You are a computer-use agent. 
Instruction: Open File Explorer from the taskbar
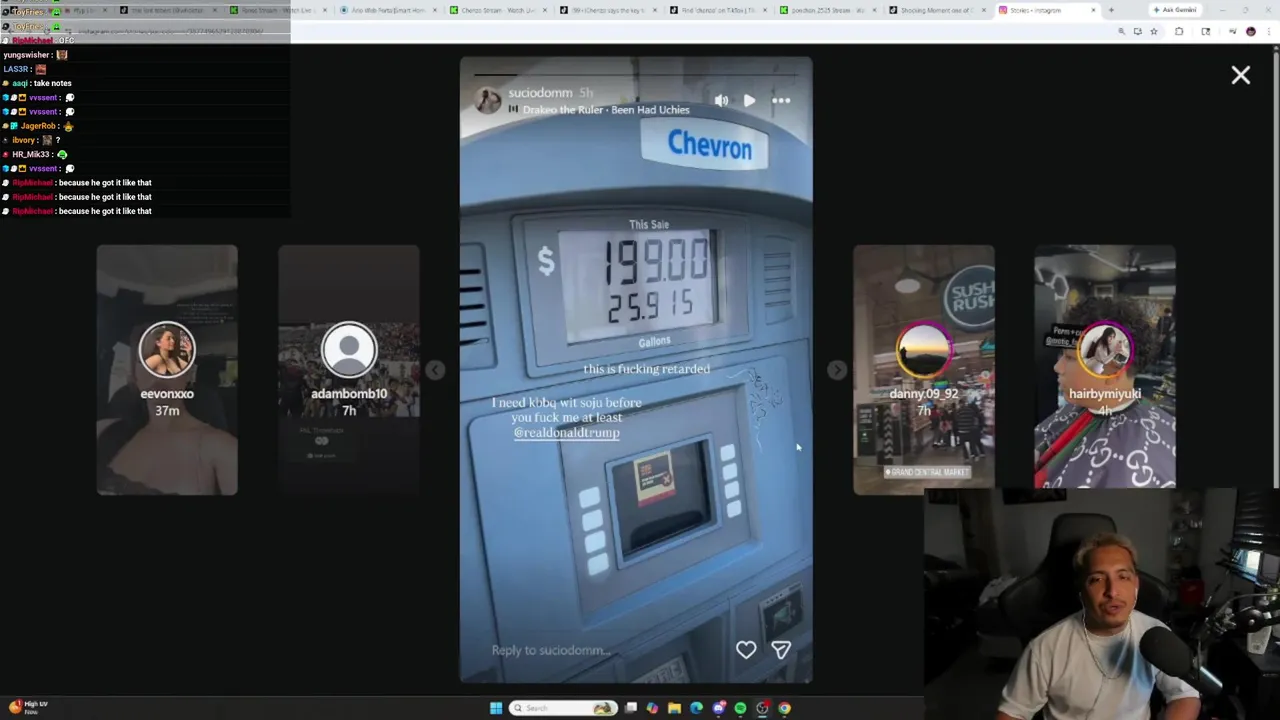[x=674, y=708]
